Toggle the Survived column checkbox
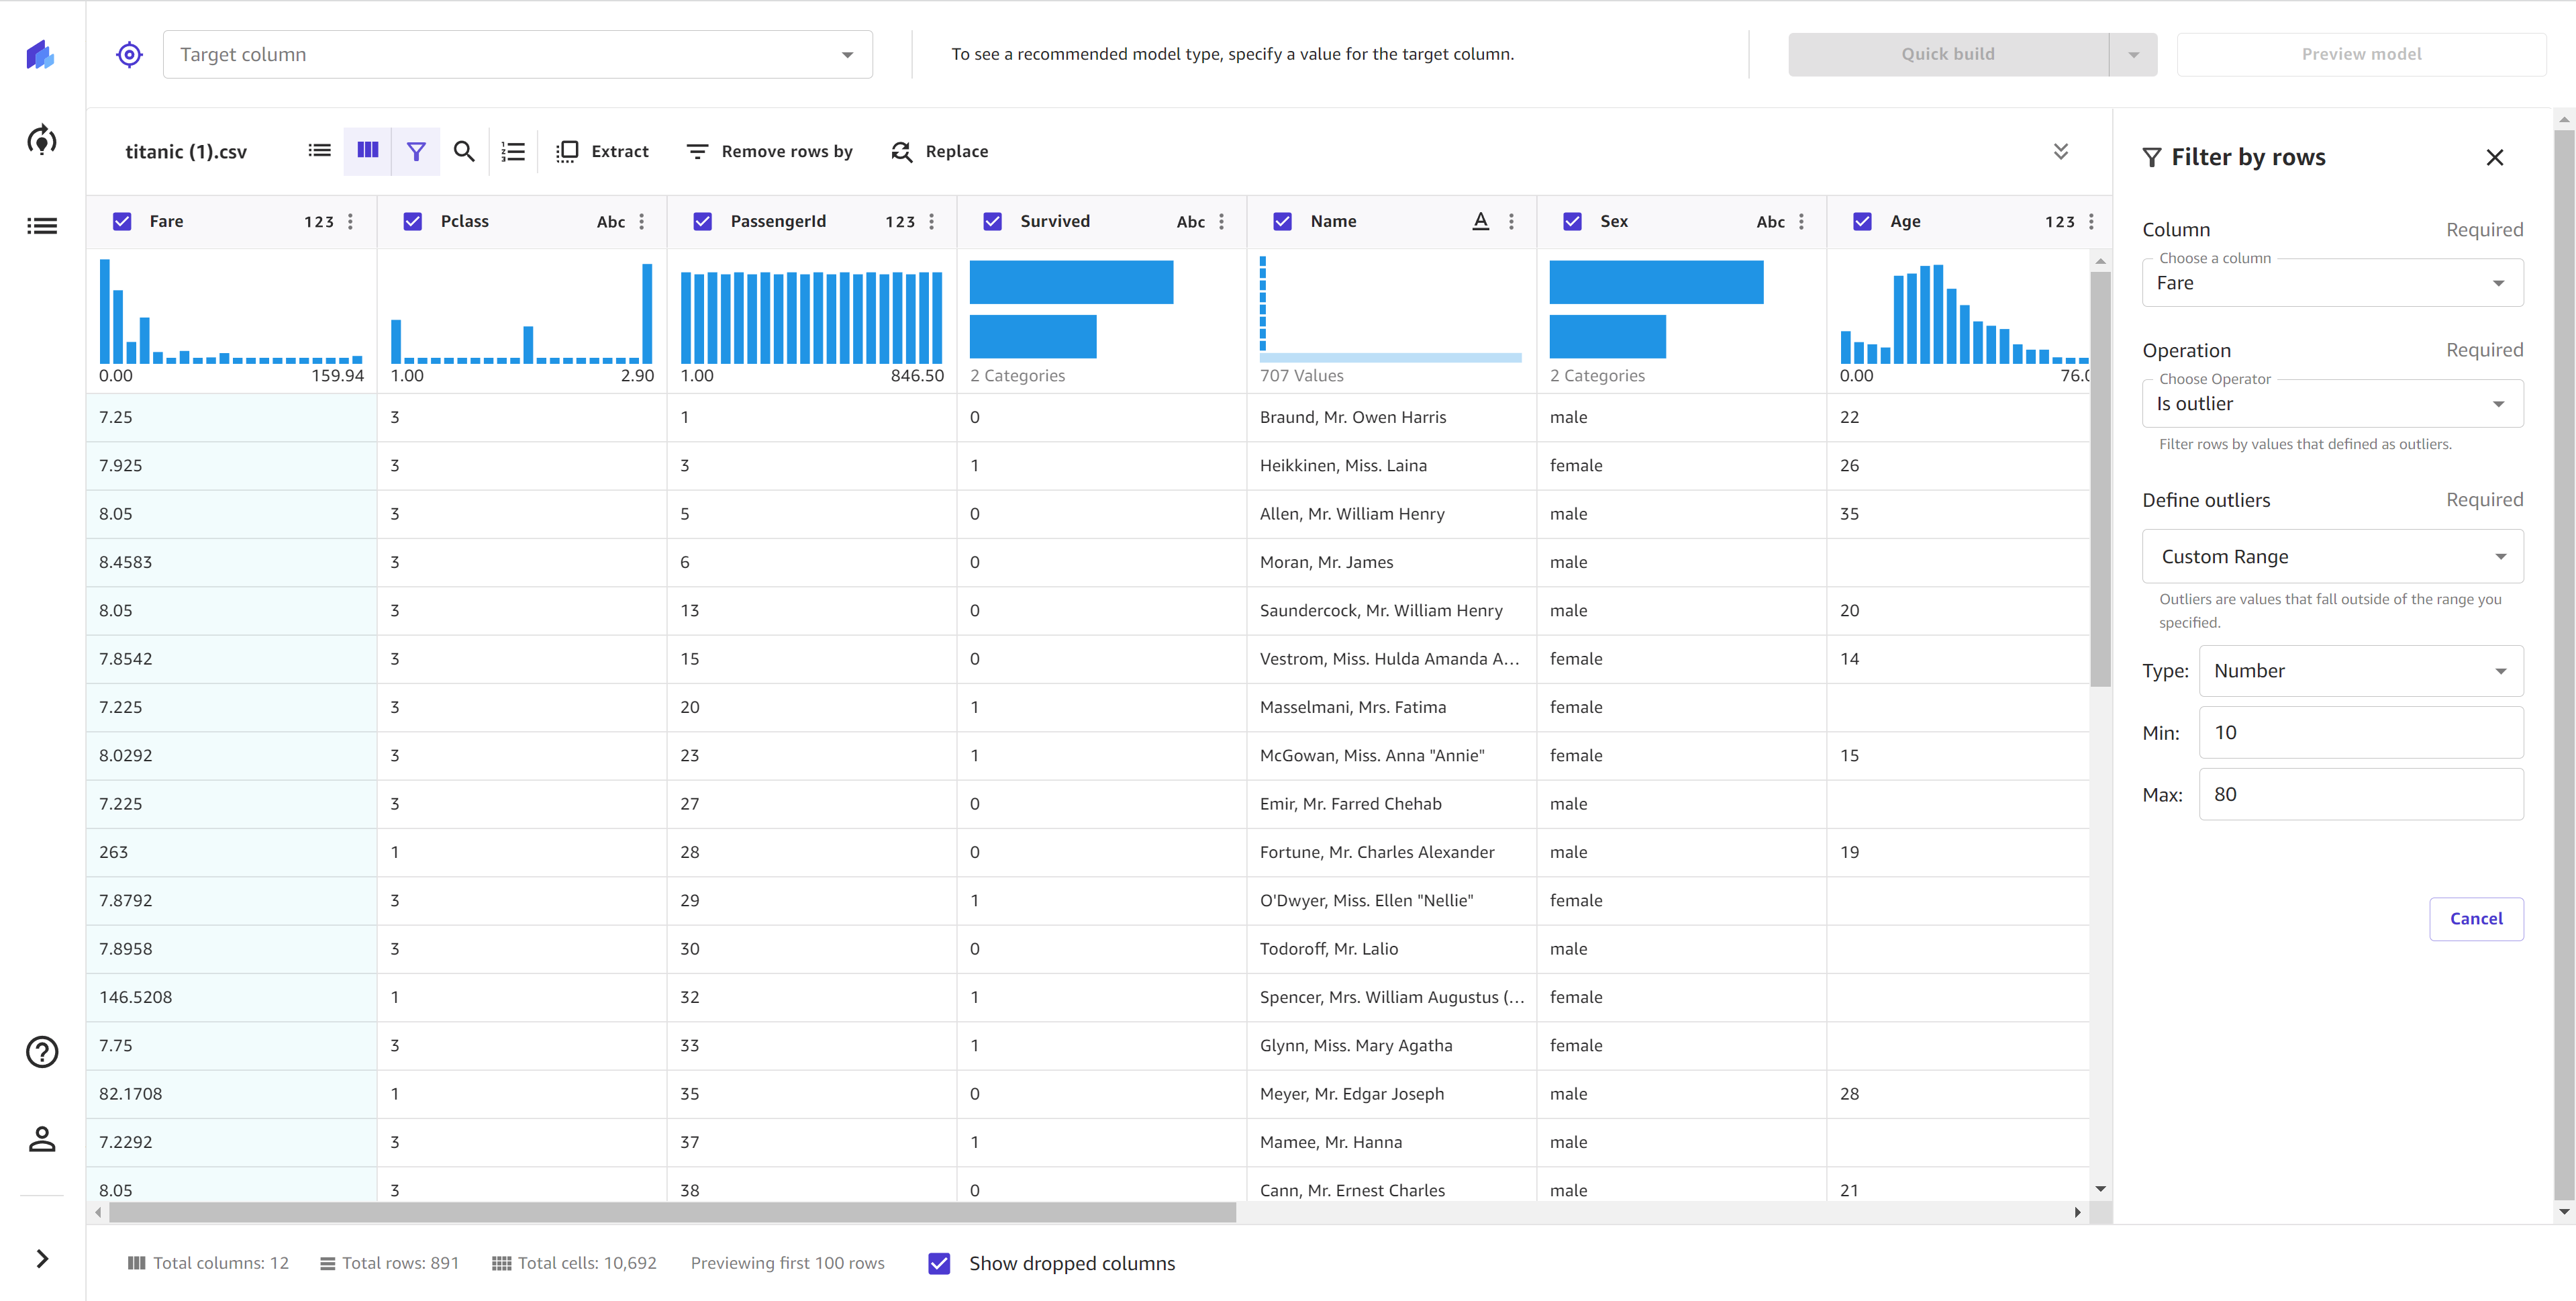 click(x=992, y=221)
